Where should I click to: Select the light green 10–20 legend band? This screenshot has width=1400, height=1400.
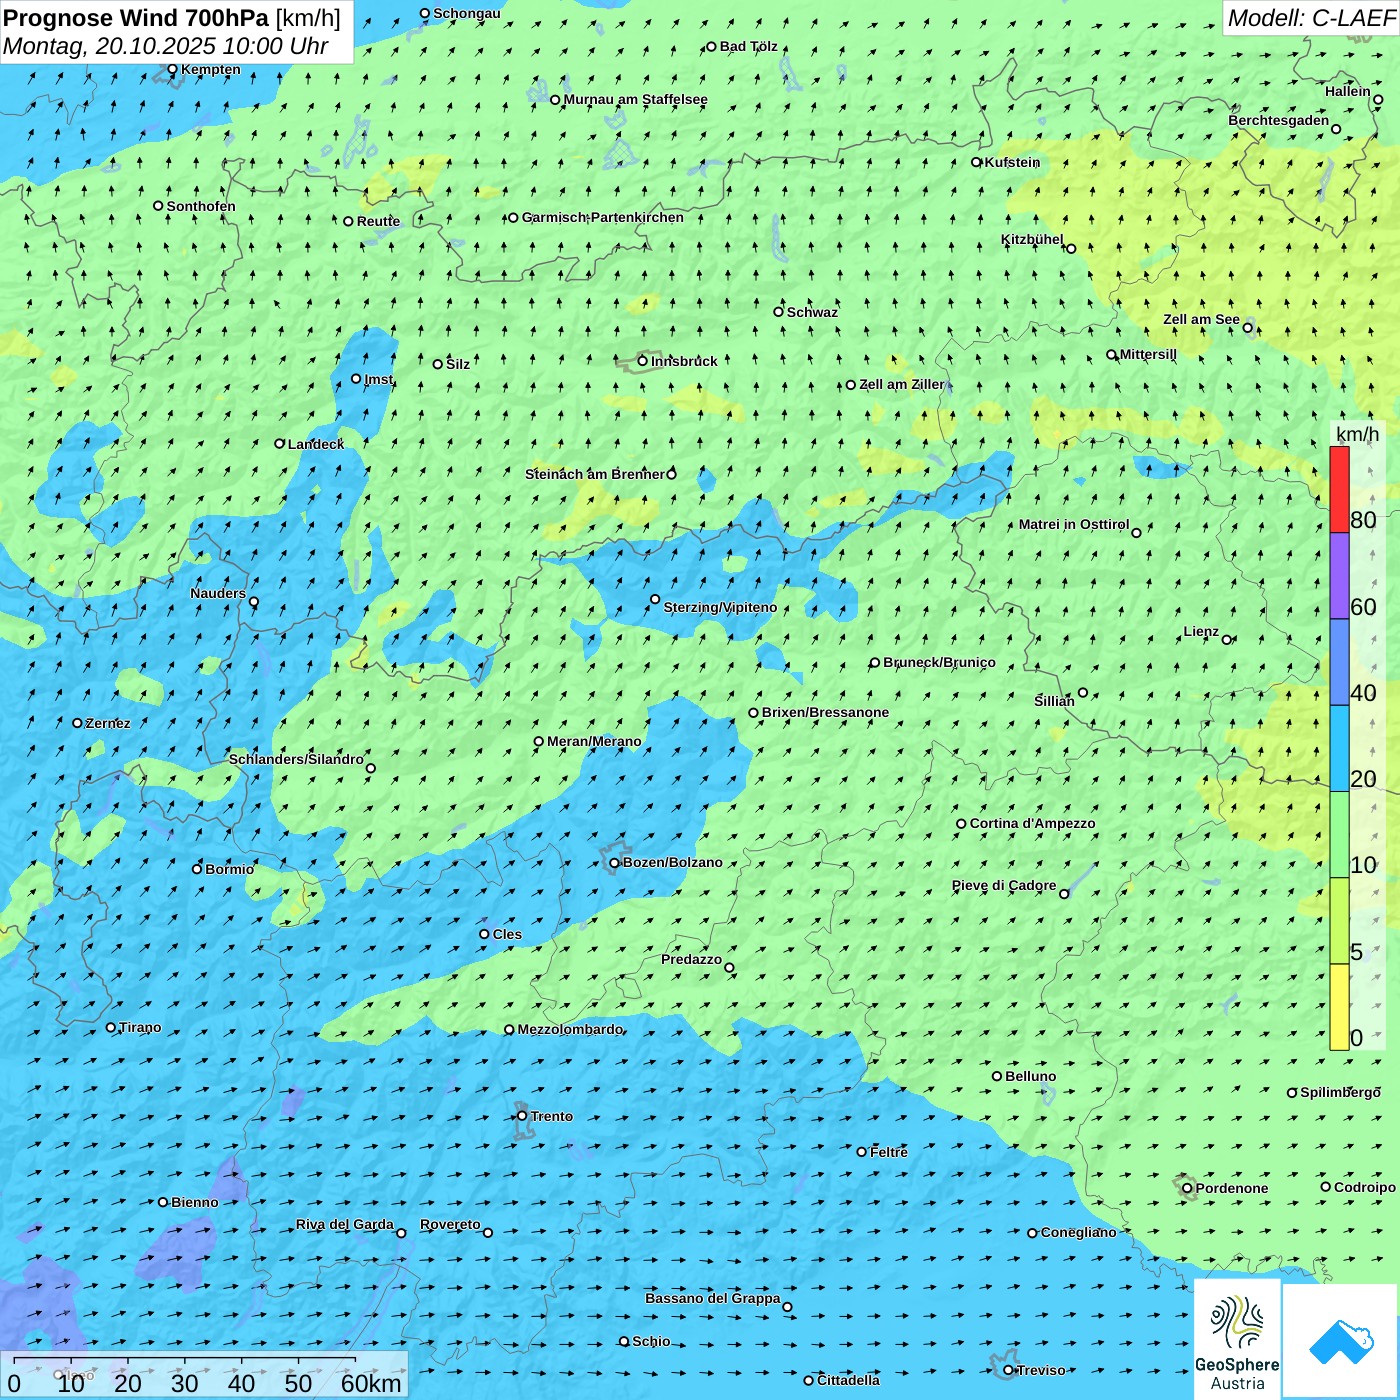[1339, 834]
